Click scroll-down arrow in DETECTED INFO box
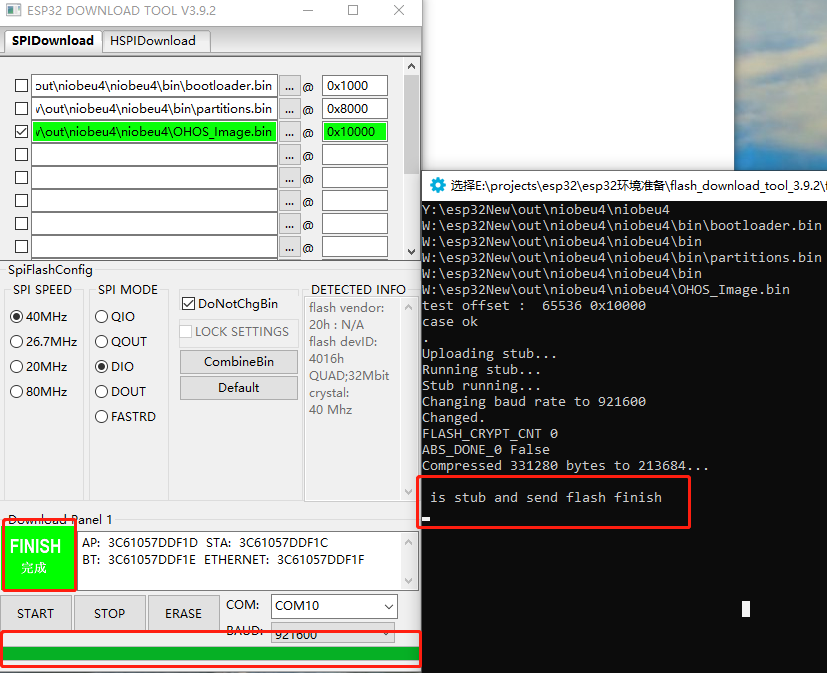The width and height of the screenshot is (827, 673). point(408,492)
